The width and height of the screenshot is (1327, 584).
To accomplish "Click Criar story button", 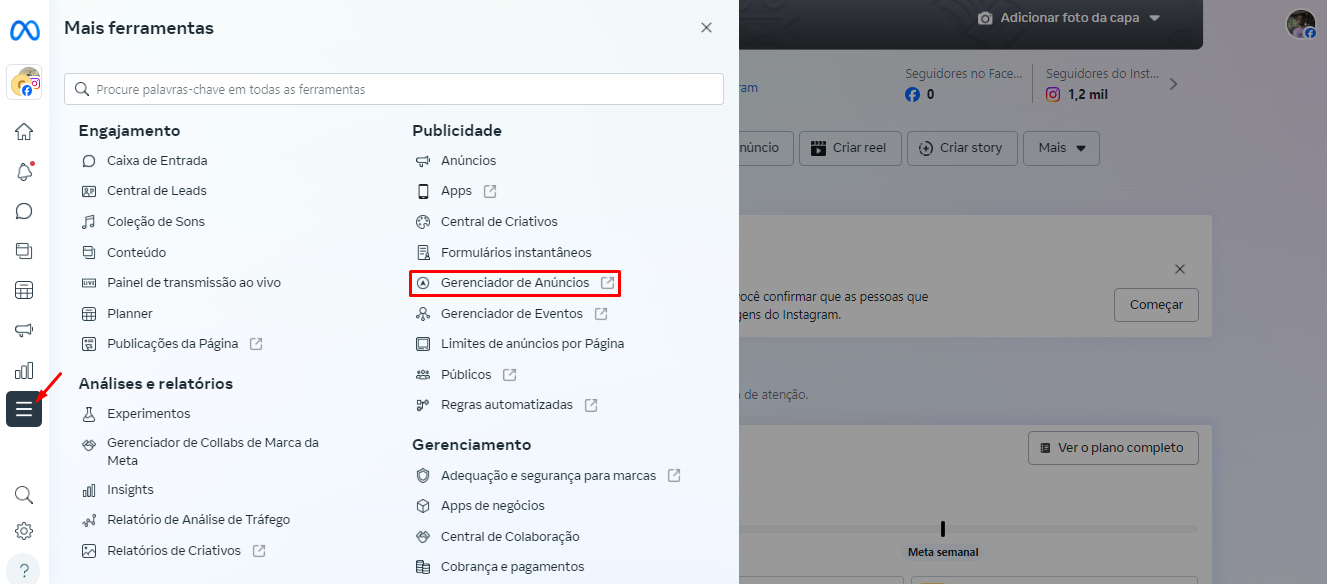I will coord(962,148).
